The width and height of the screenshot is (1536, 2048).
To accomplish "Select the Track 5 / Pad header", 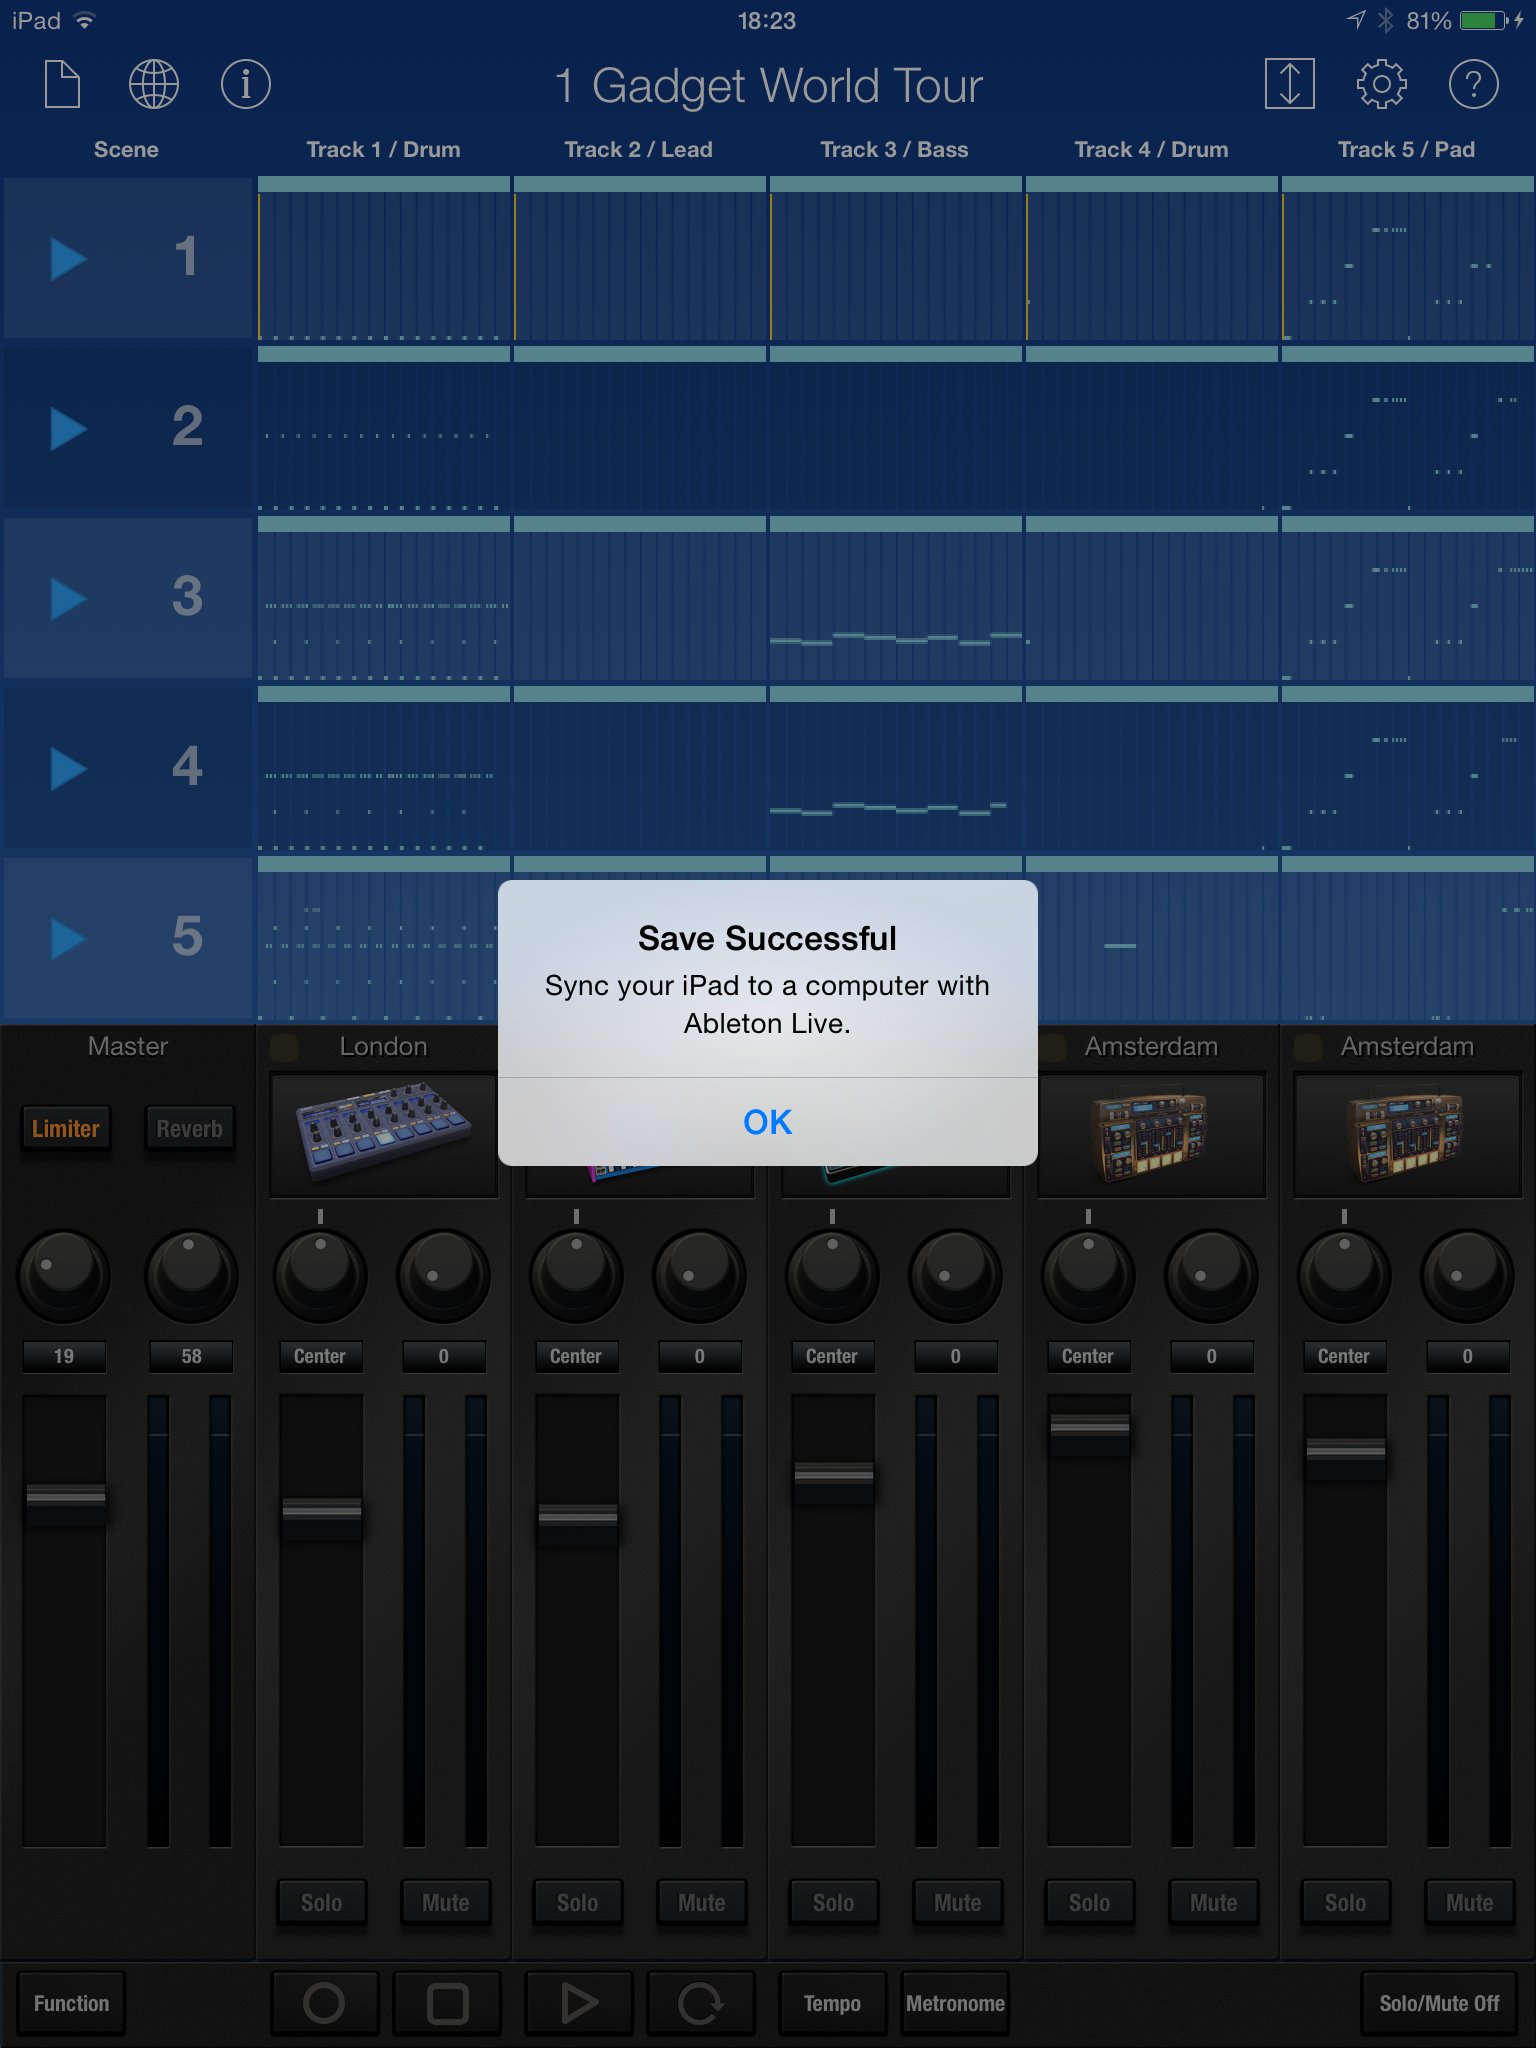I will pos(1407,150).
